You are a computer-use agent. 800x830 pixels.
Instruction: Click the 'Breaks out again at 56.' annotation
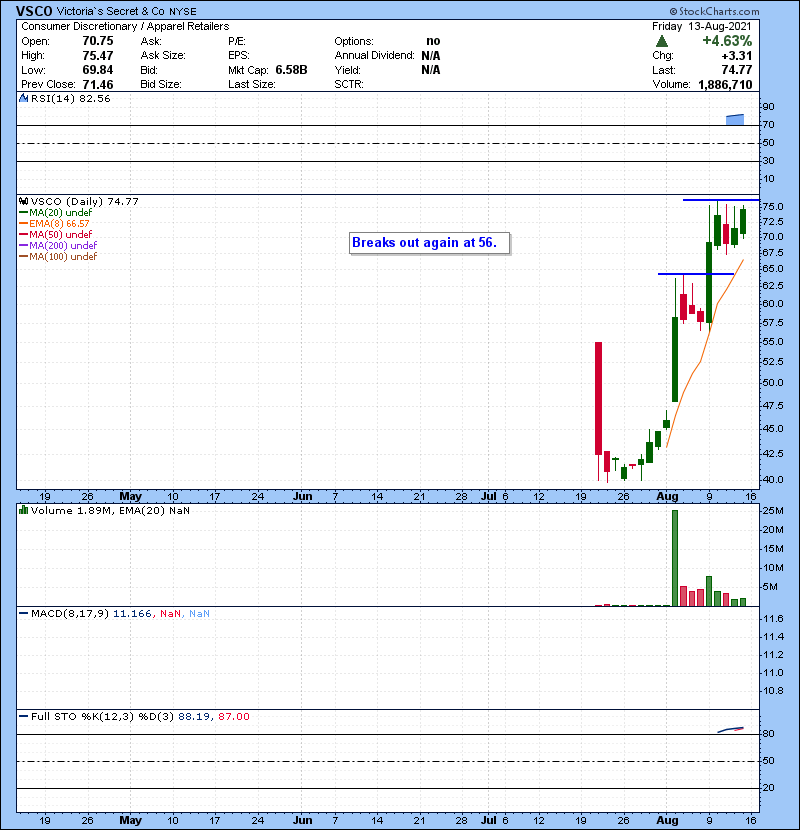pos(429,243)
